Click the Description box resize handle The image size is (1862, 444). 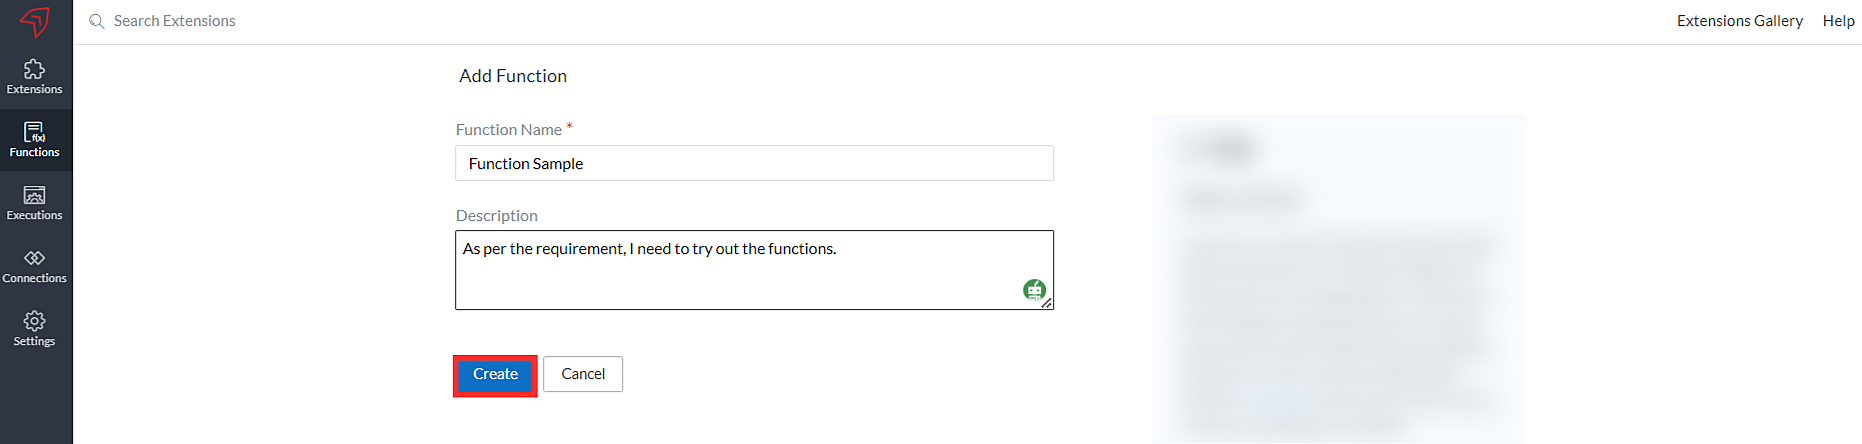pos(1047,303)
